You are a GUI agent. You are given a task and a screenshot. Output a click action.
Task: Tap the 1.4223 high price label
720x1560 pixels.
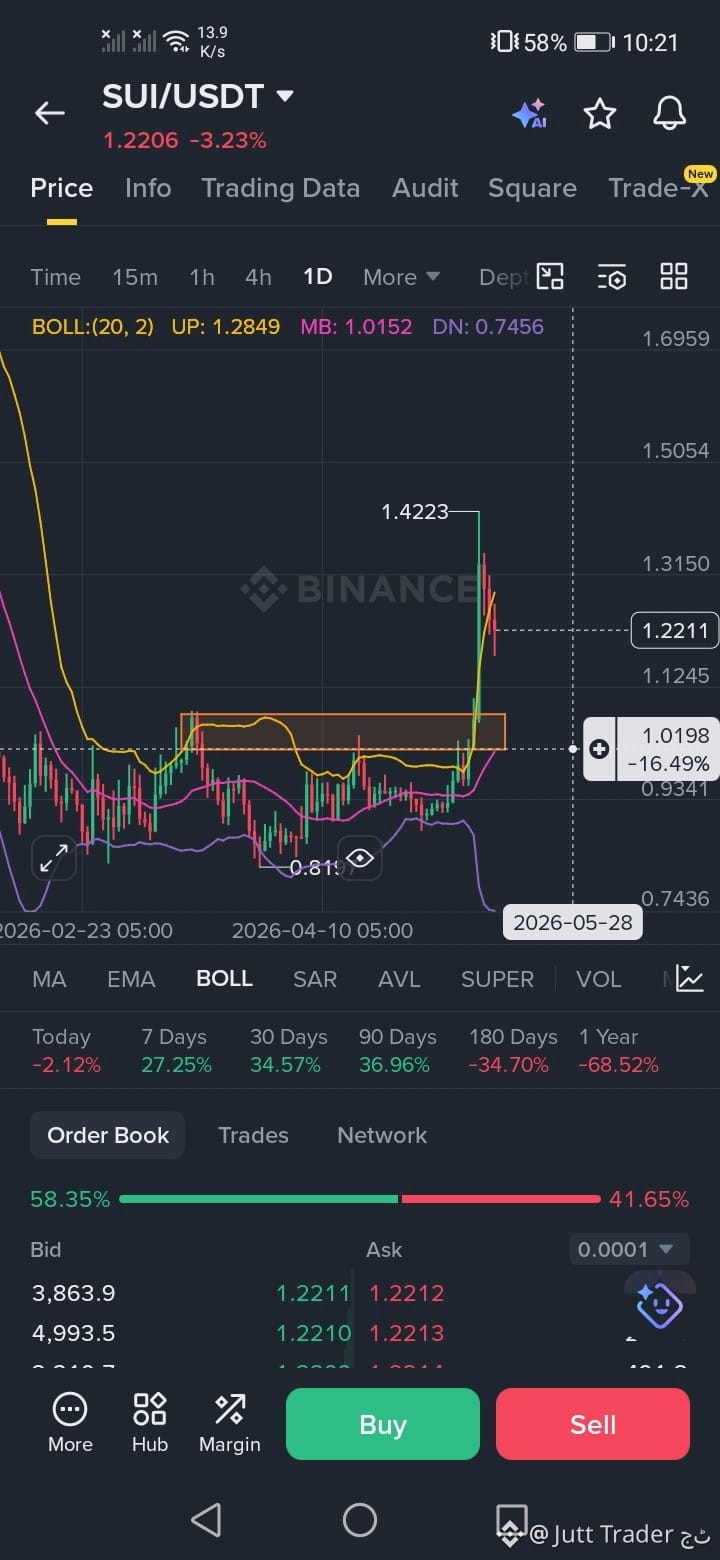(x=415, y=512)
